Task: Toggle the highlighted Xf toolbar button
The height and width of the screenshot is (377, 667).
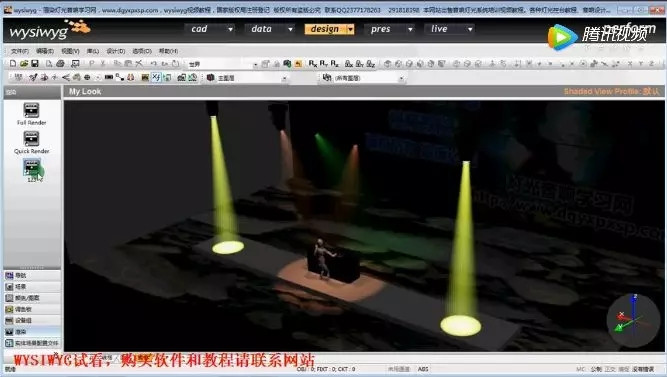Action: (x=157, y=77)
